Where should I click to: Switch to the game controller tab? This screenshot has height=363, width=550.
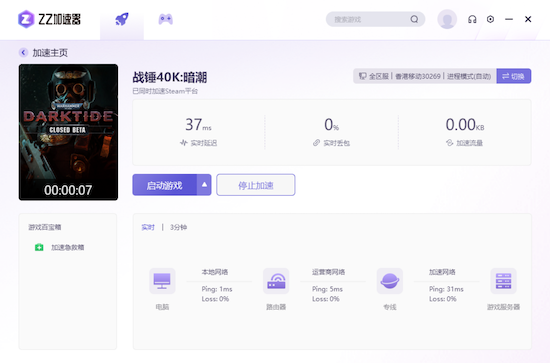166,19
